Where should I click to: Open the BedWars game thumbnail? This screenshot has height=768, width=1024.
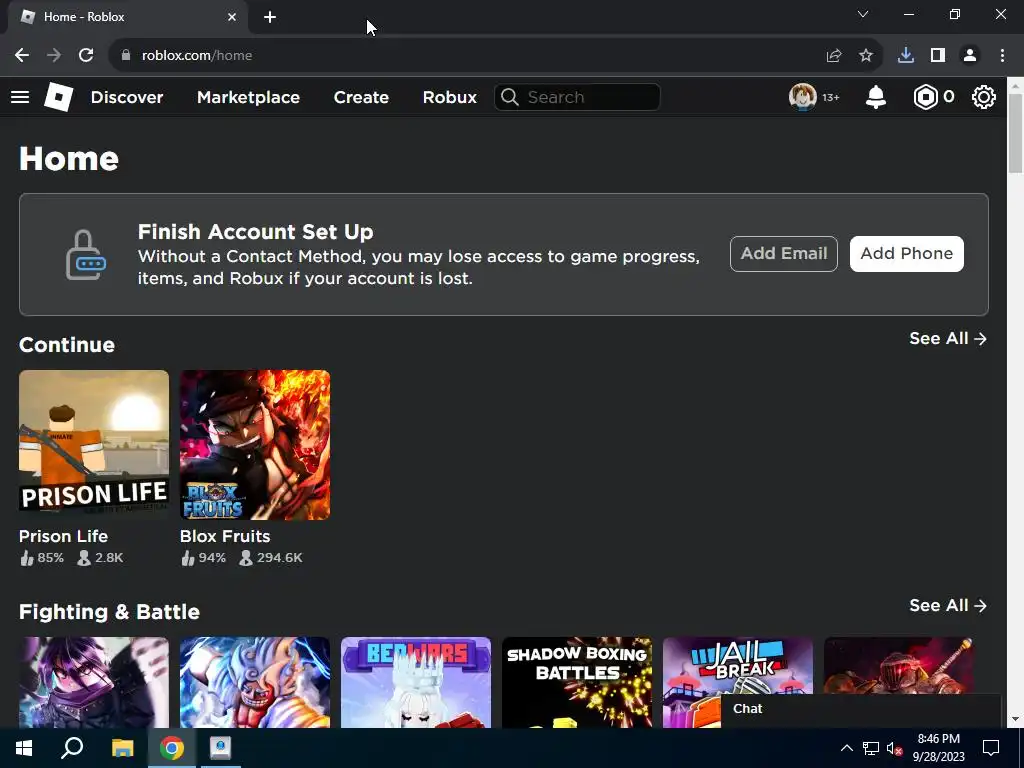(x=416, y=682)
